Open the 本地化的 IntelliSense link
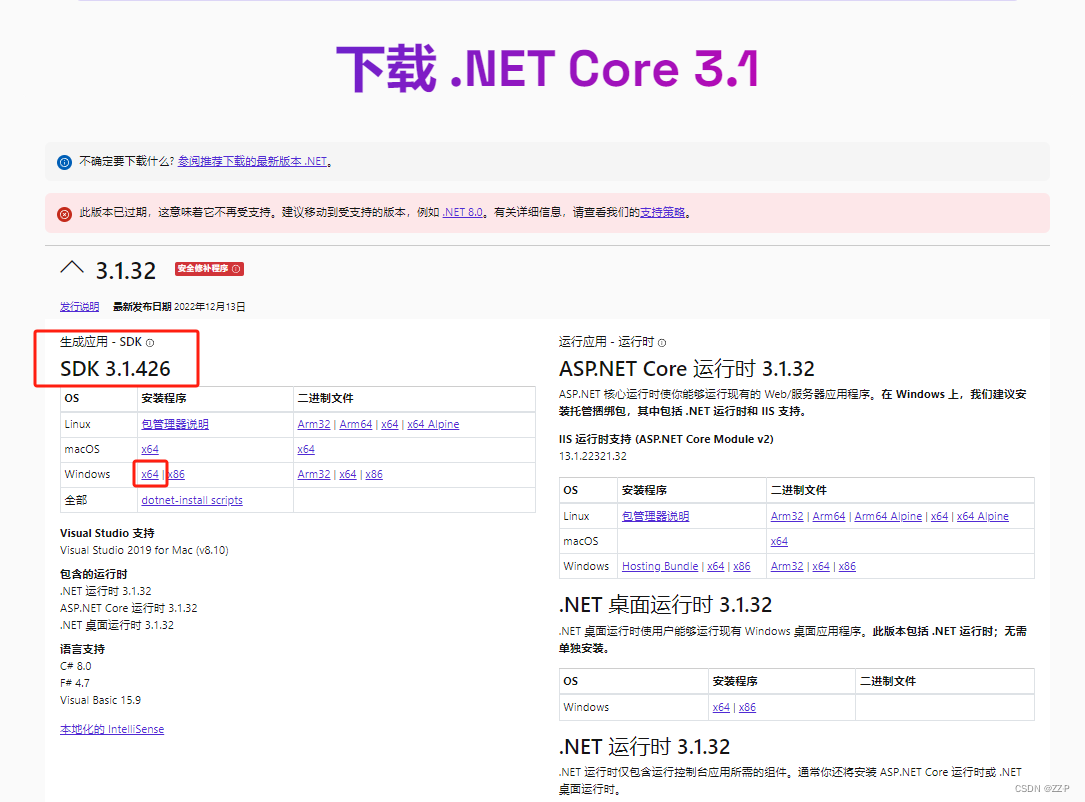Image resolution: width=1085 pixels, height=802 pixels. (x=112, y=729)
